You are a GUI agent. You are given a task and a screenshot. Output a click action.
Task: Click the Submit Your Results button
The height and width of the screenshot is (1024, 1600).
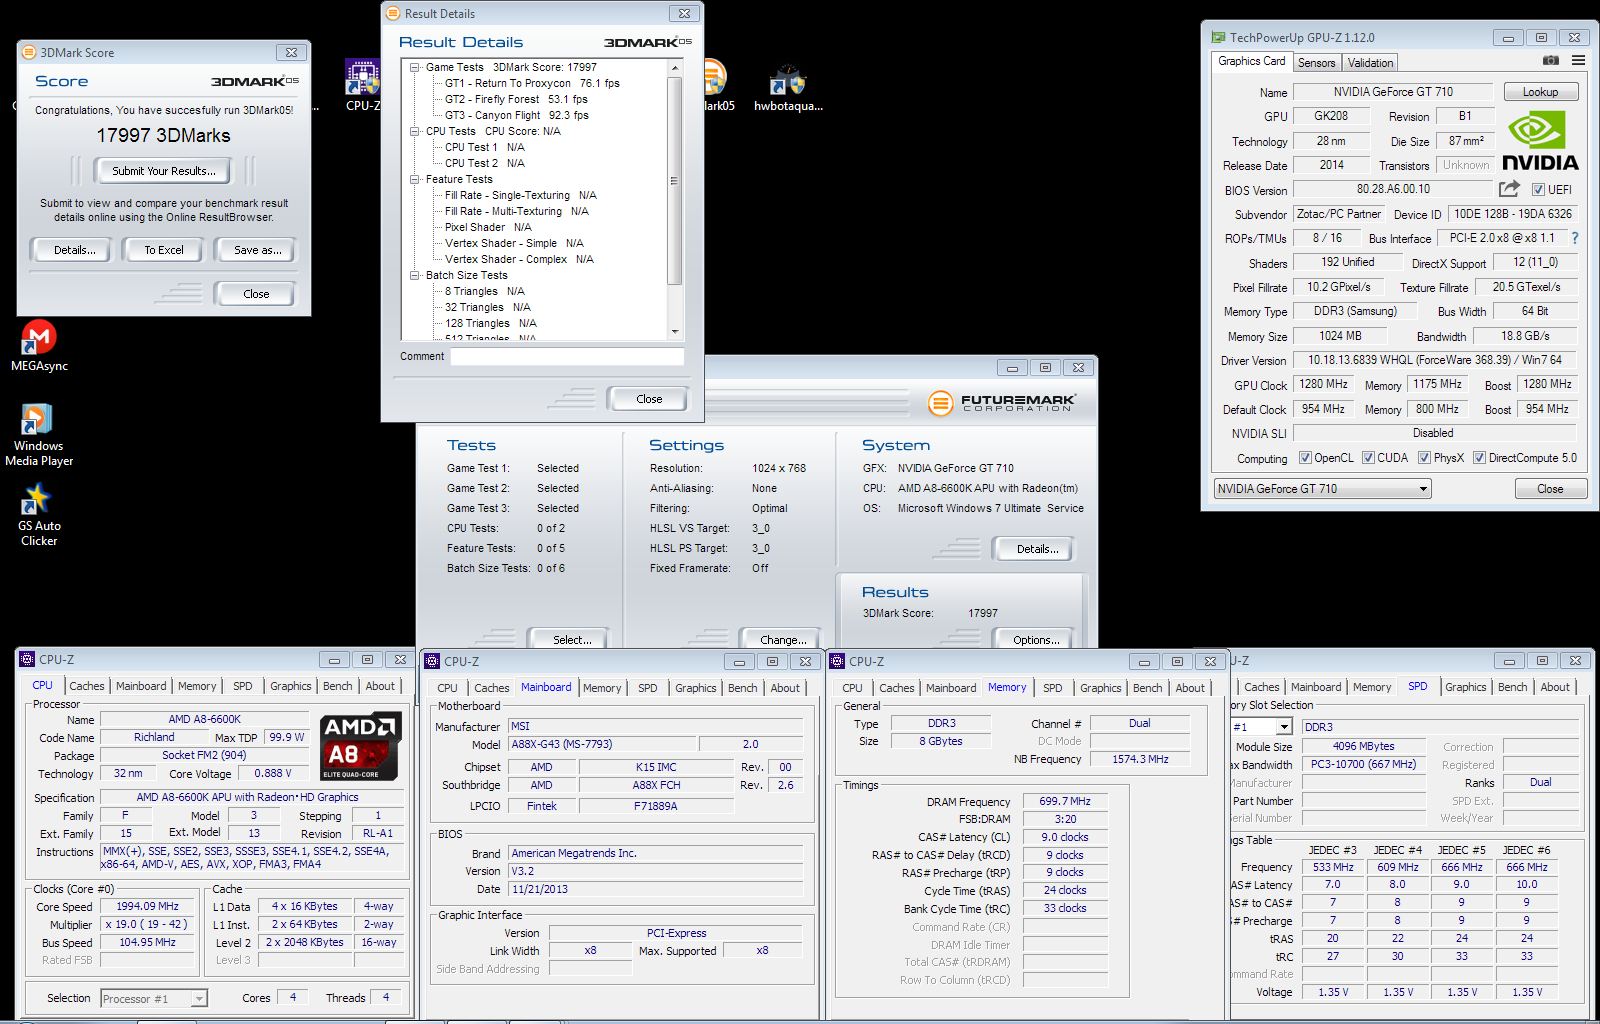tap(163, 171)
